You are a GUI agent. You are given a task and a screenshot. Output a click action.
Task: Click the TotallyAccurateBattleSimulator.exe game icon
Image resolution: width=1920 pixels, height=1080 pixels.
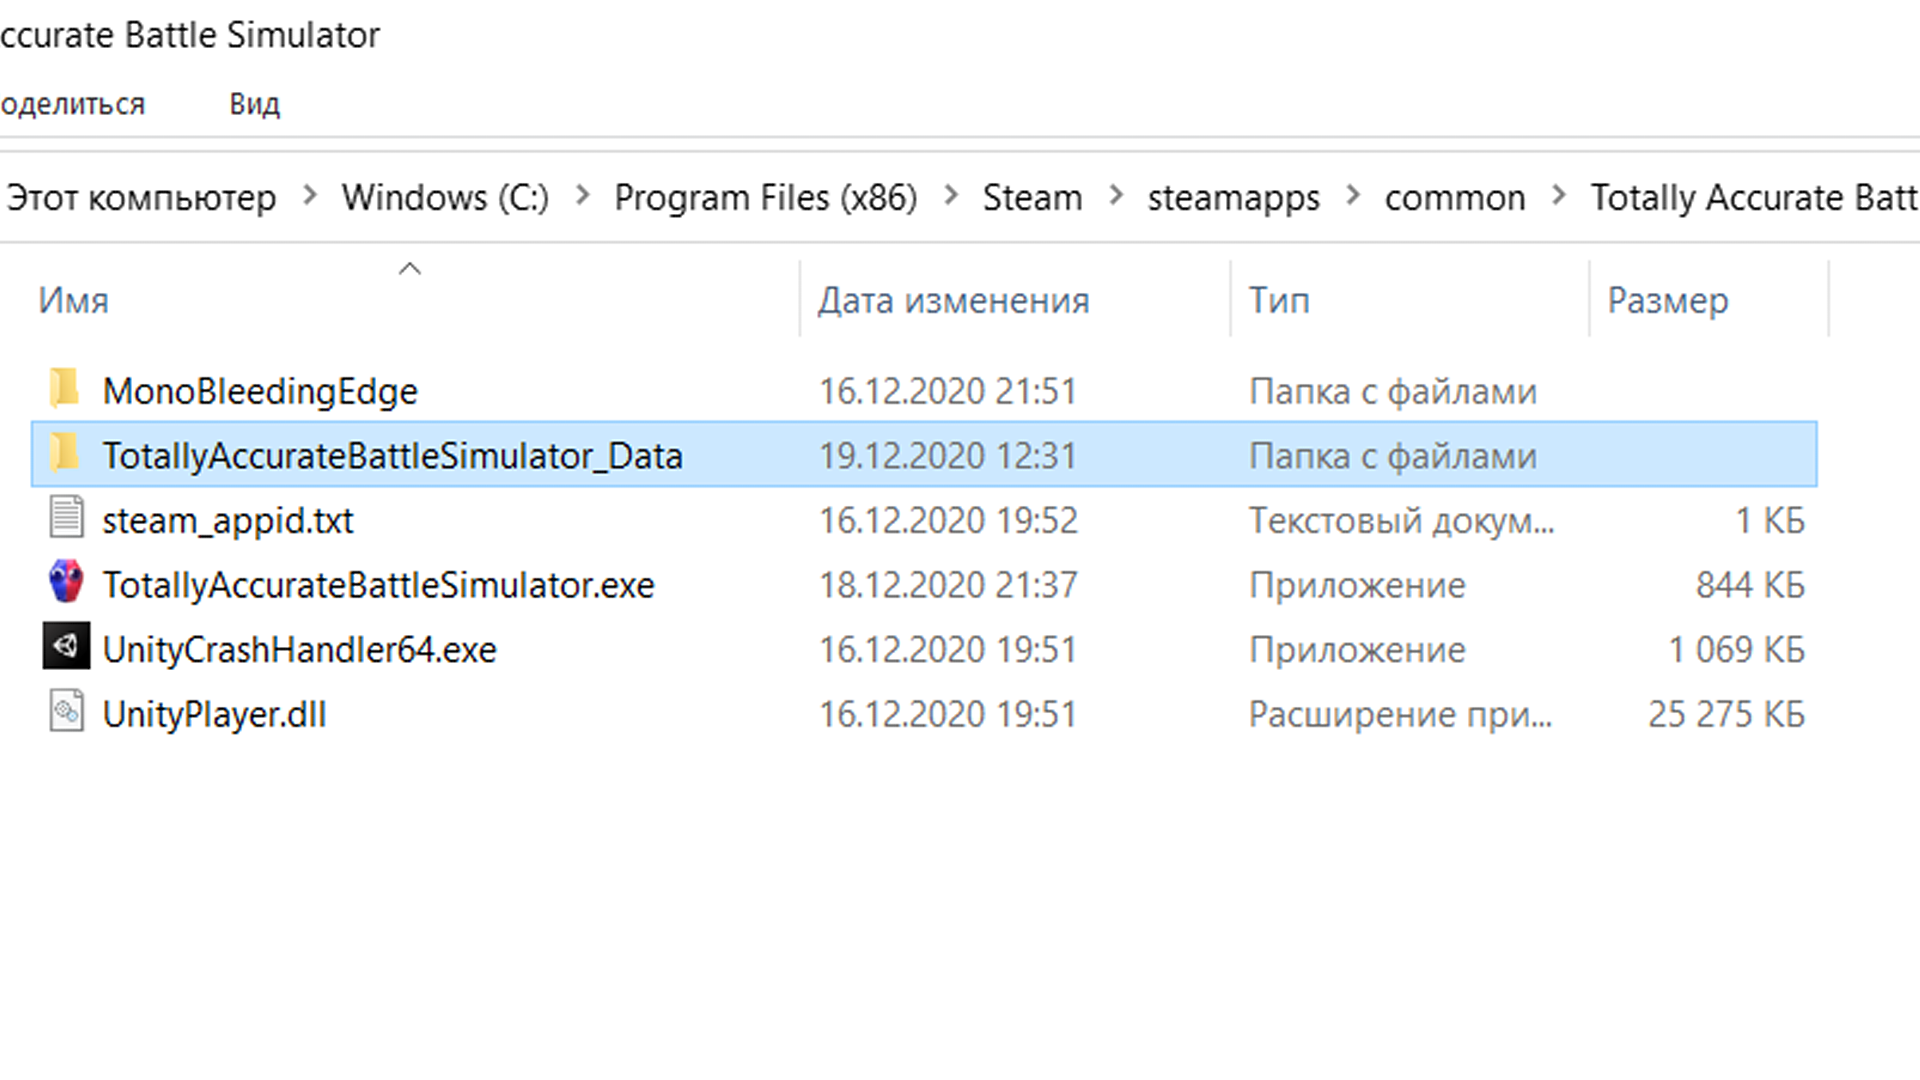(66, 583)
